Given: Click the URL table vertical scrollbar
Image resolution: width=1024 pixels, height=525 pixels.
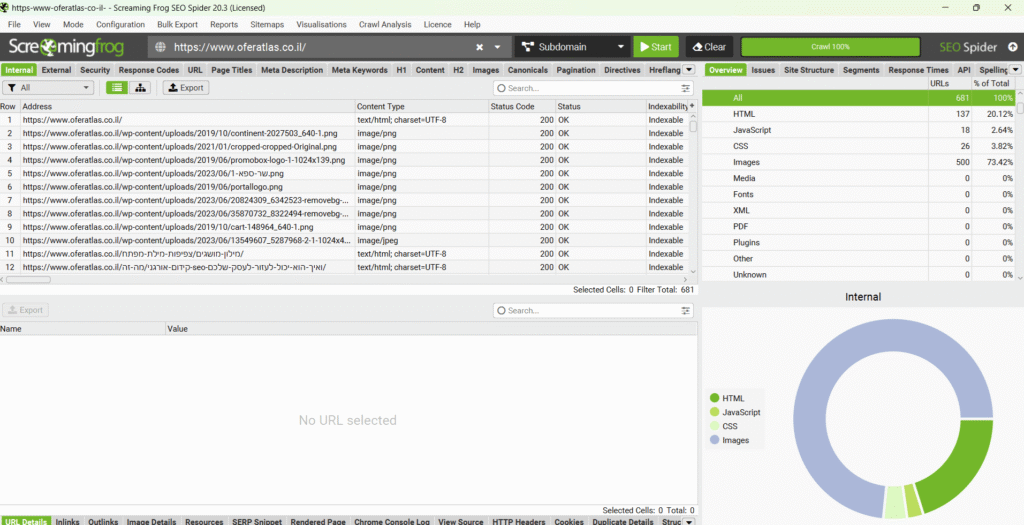Looking at the screenshot, I should pos(693,127).
